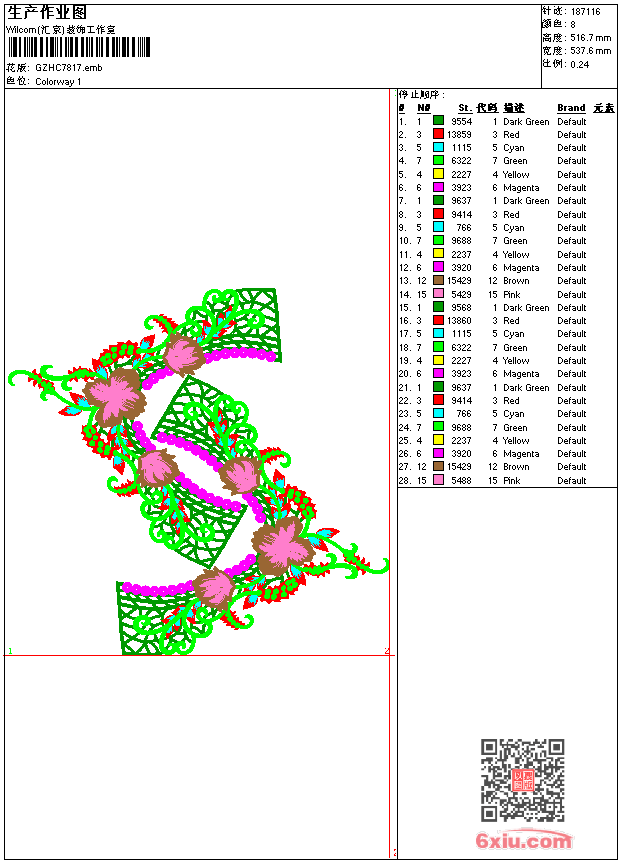The height and width of the screenshot is (860, 620).
Task: Click the GZHC7817.emb file name
Action: tap(69, 68)
